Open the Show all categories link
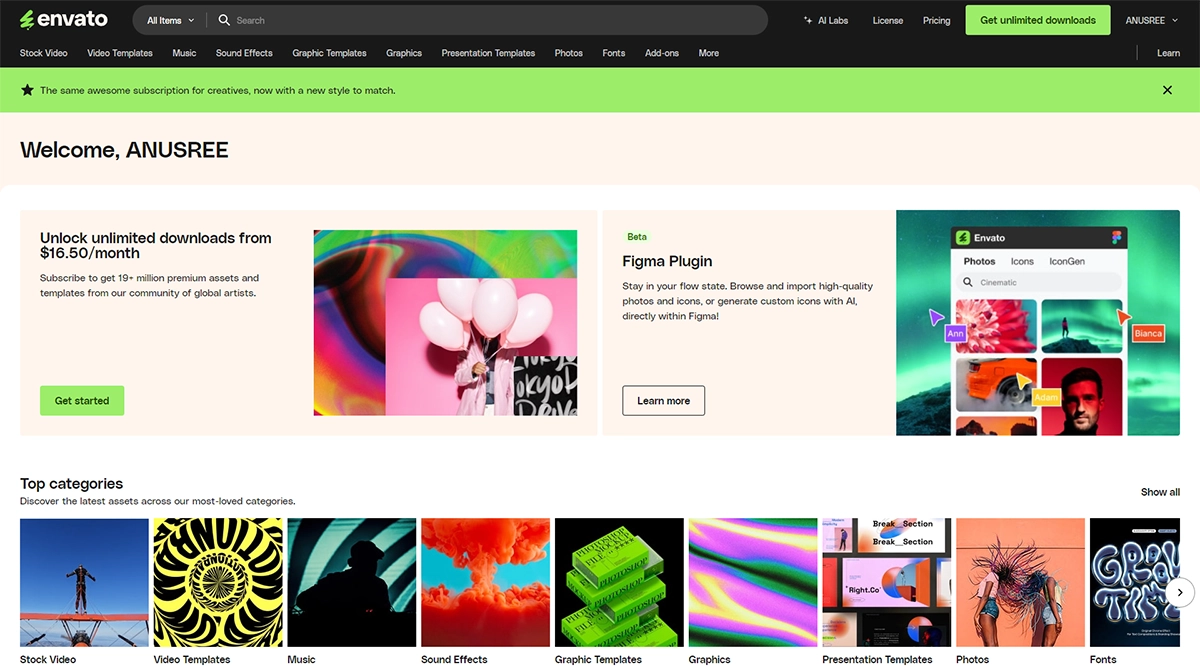 (x=1159, y=492)
